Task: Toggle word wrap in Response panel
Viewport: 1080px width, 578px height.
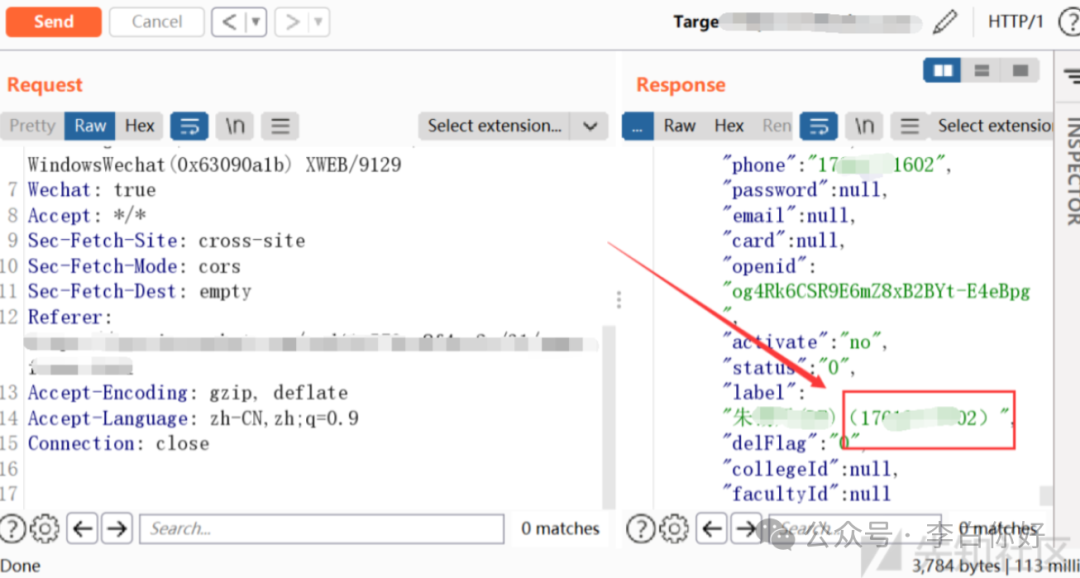Action: coord(819,126)
